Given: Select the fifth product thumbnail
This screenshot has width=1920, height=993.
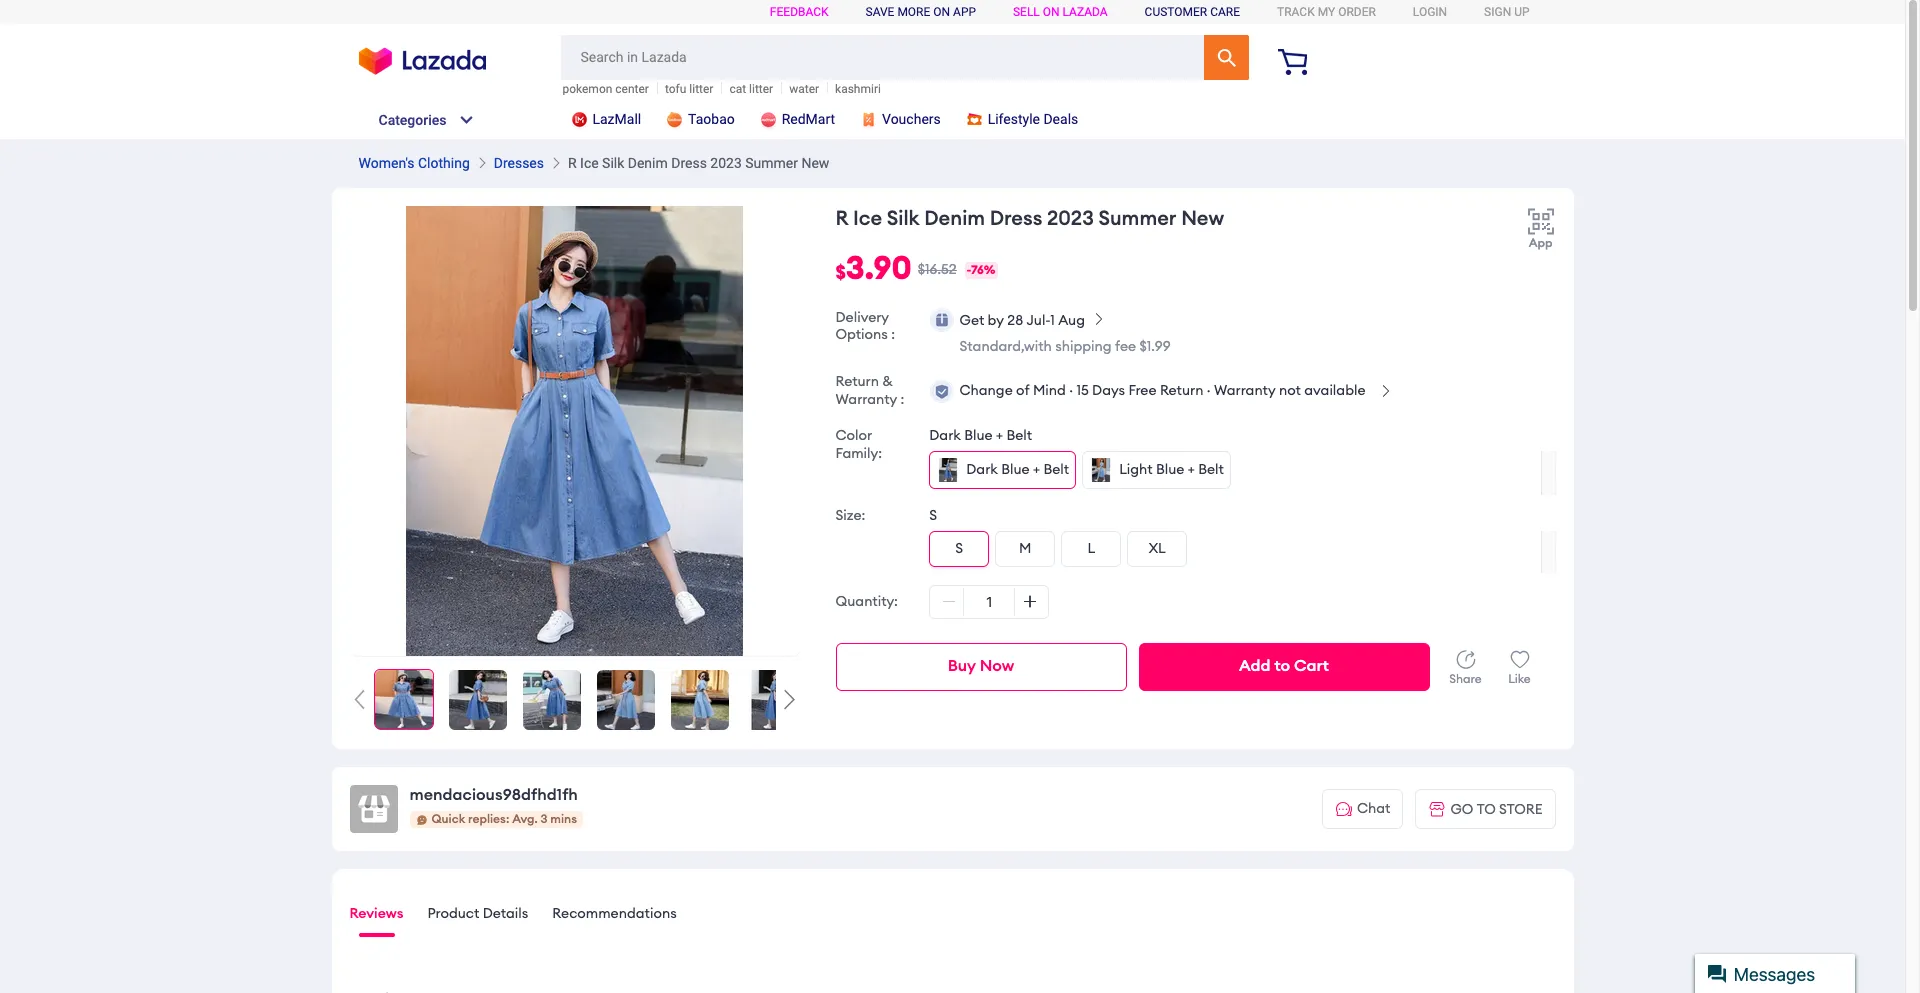Looking at the screenshot, I should coord(700,700).
